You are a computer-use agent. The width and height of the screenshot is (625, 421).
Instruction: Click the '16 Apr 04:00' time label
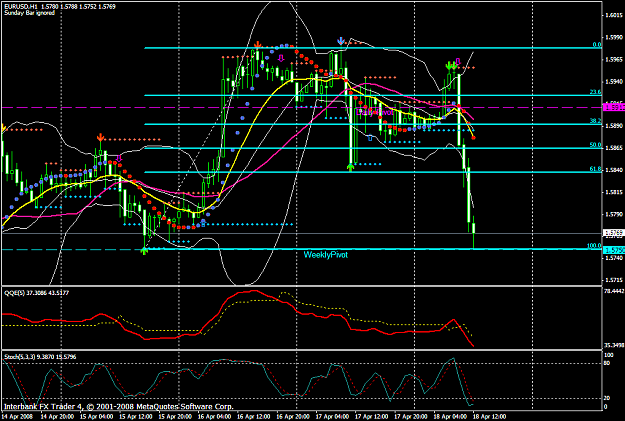point(214,416)
